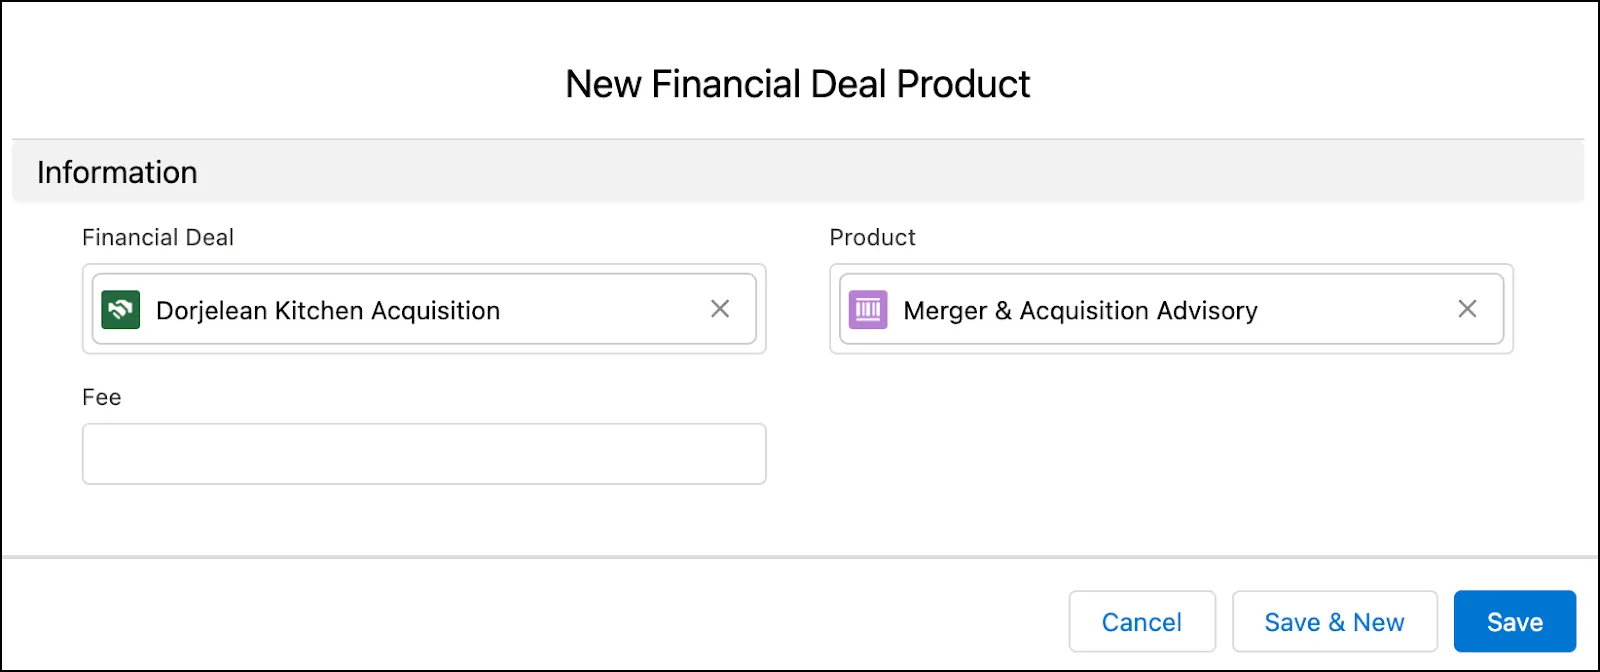Open the Product lookup combobox
This screenshot has width=1600, height=672.
(1171, 309)
